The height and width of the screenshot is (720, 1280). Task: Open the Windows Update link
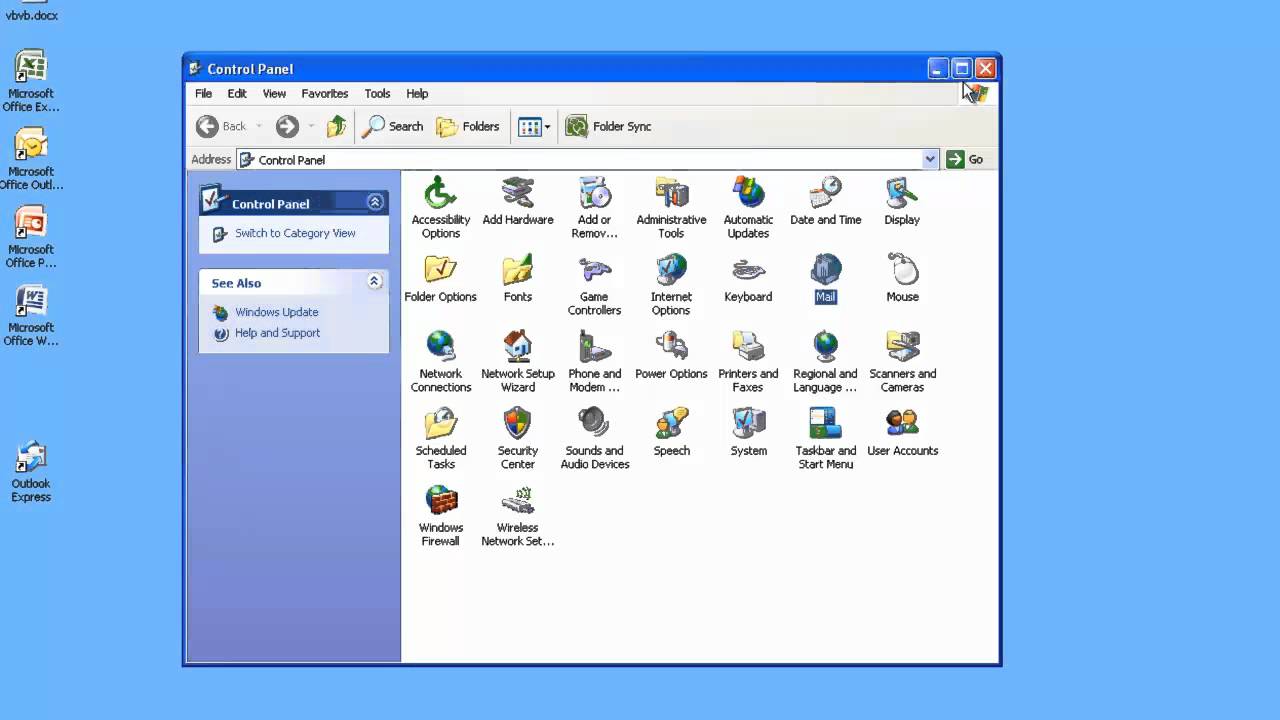click(x=276, y=312)
